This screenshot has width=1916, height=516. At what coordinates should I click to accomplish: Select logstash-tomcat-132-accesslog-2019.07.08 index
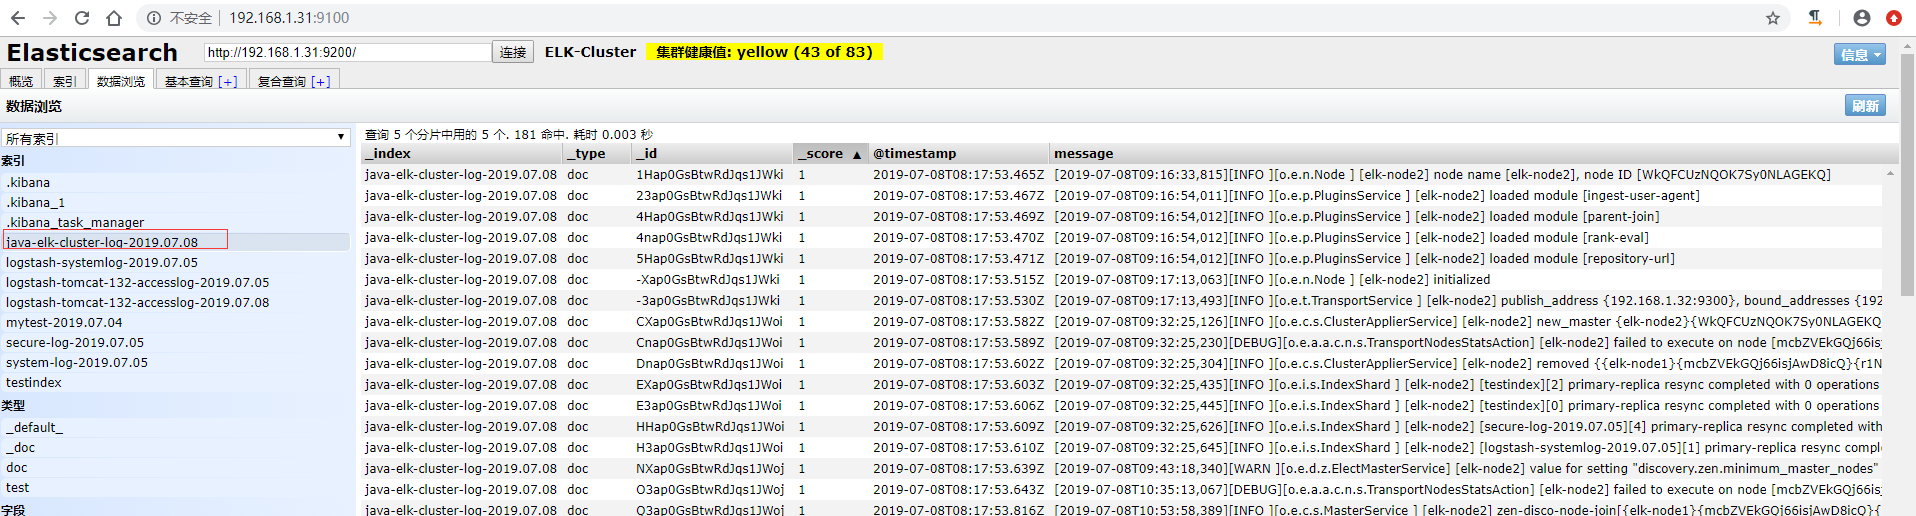point(176,302)
